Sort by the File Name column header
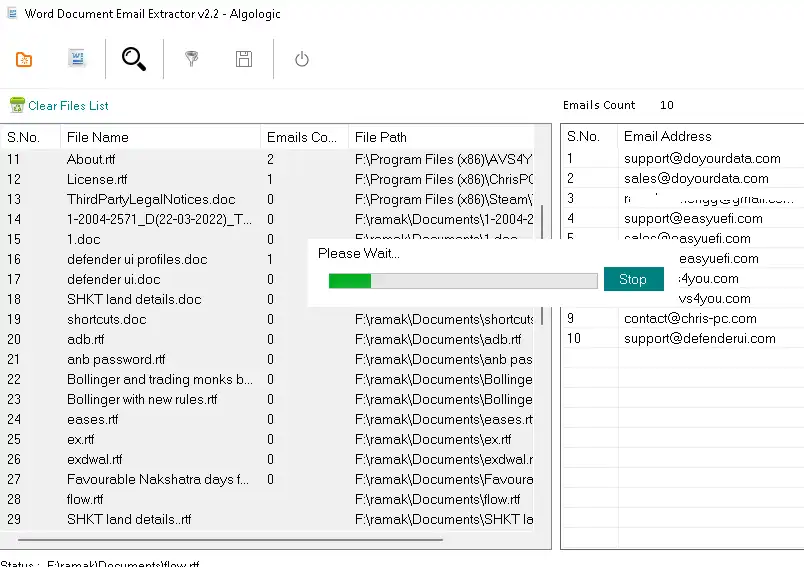Screen dimensions: 804x567 coord(98,137)
